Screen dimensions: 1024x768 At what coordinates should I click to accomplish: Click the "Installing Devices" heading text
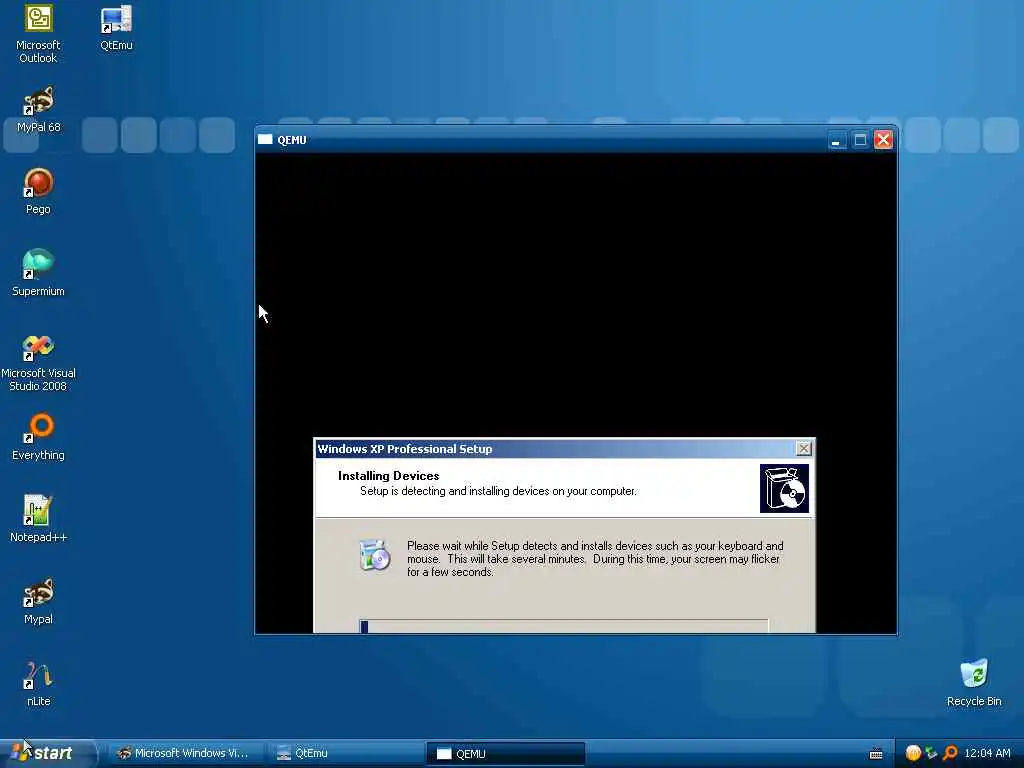[x=389, y=475]
